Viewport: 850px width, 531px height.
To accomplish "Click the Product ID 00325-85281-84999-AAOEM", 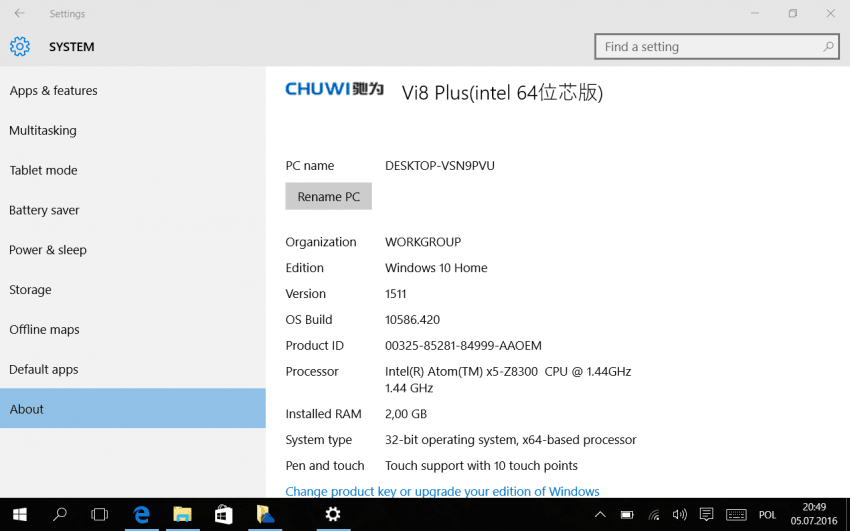I will point(463,346).
